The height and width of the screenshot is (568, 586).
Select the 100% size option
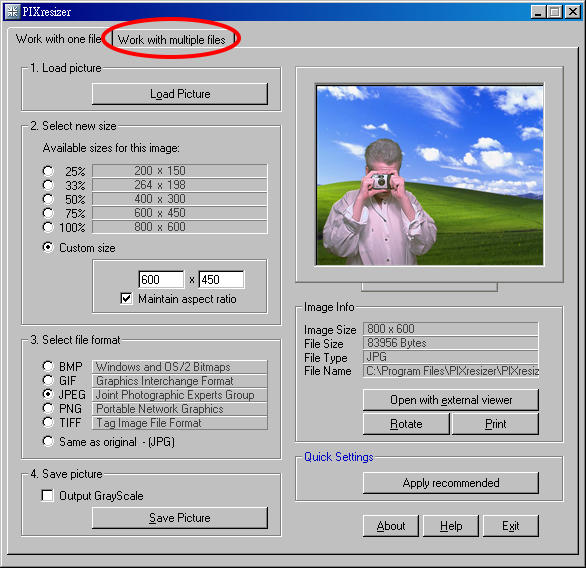[x=48, y=227]
